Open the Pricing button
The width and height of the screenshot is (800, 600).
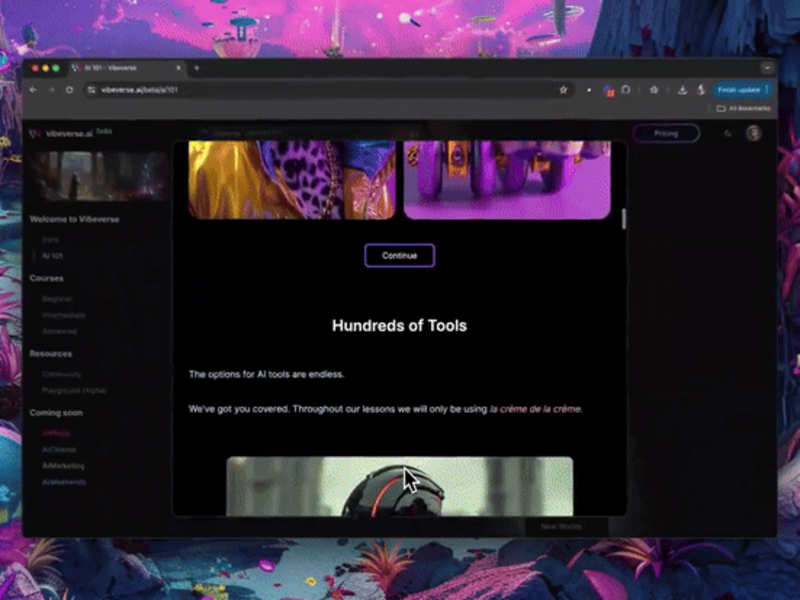click(666, 133)
